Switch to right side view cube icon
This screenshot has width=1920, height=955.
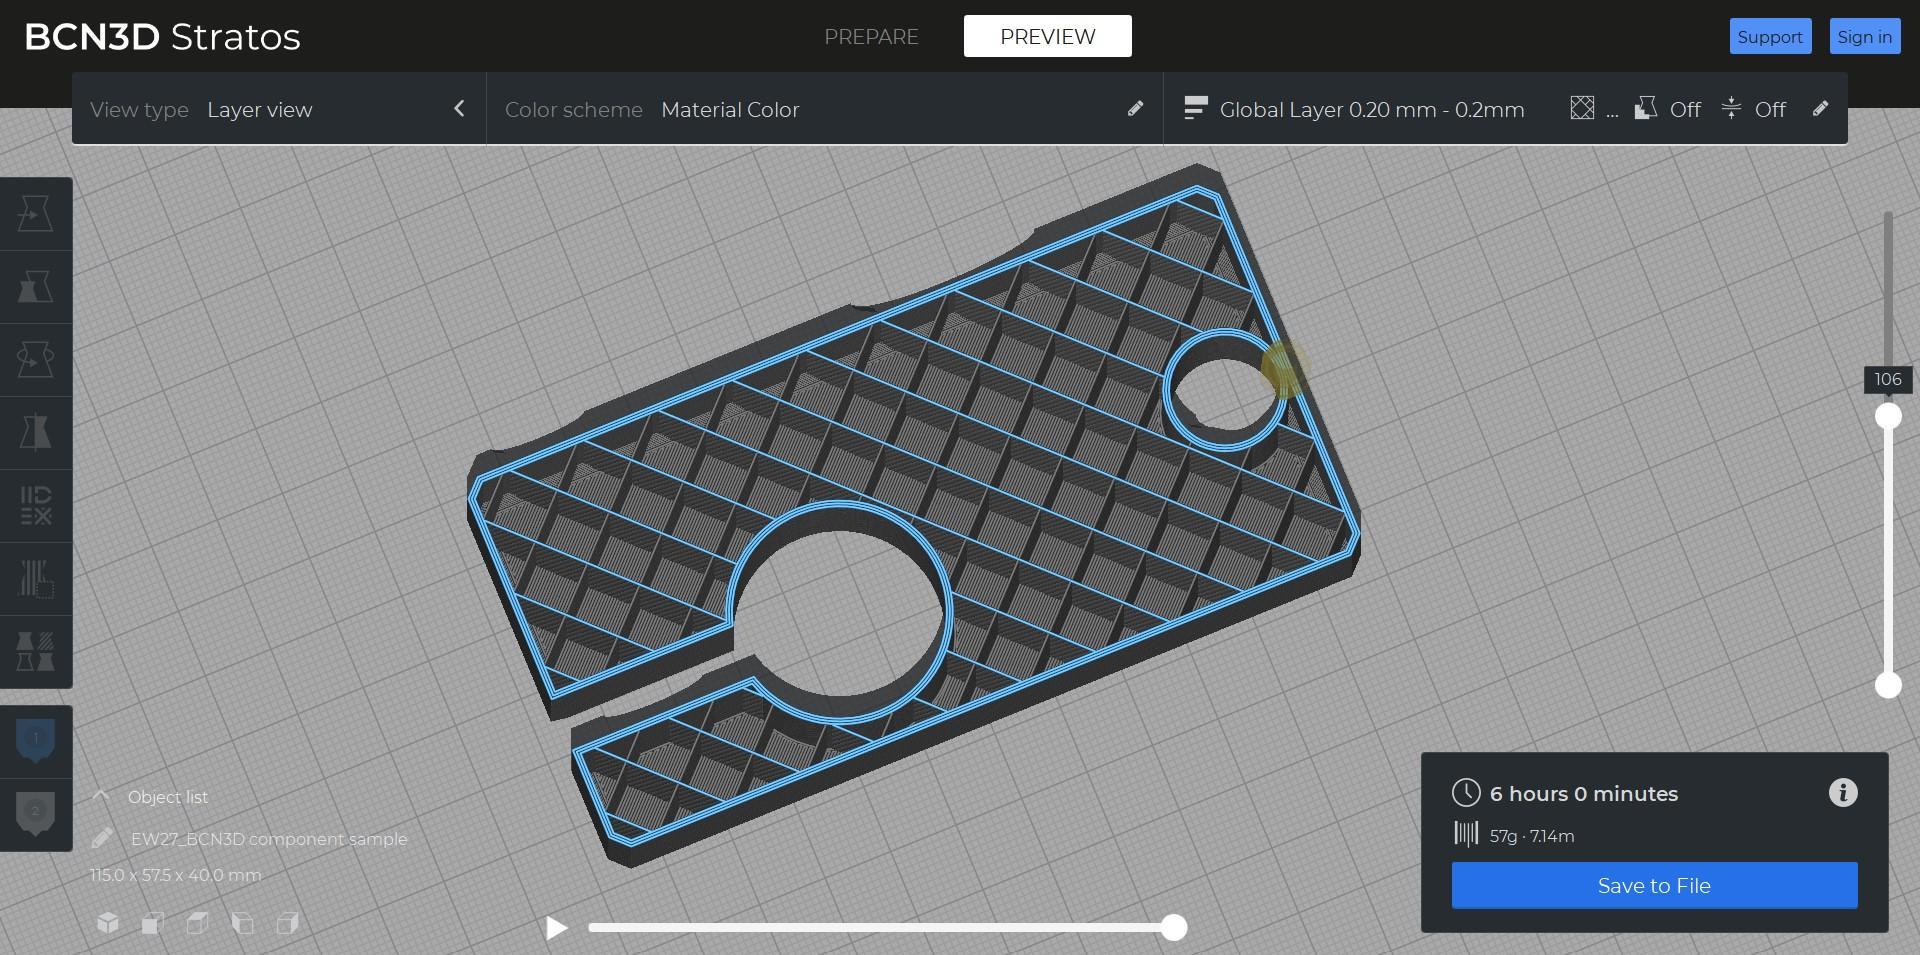click(288, 923)
